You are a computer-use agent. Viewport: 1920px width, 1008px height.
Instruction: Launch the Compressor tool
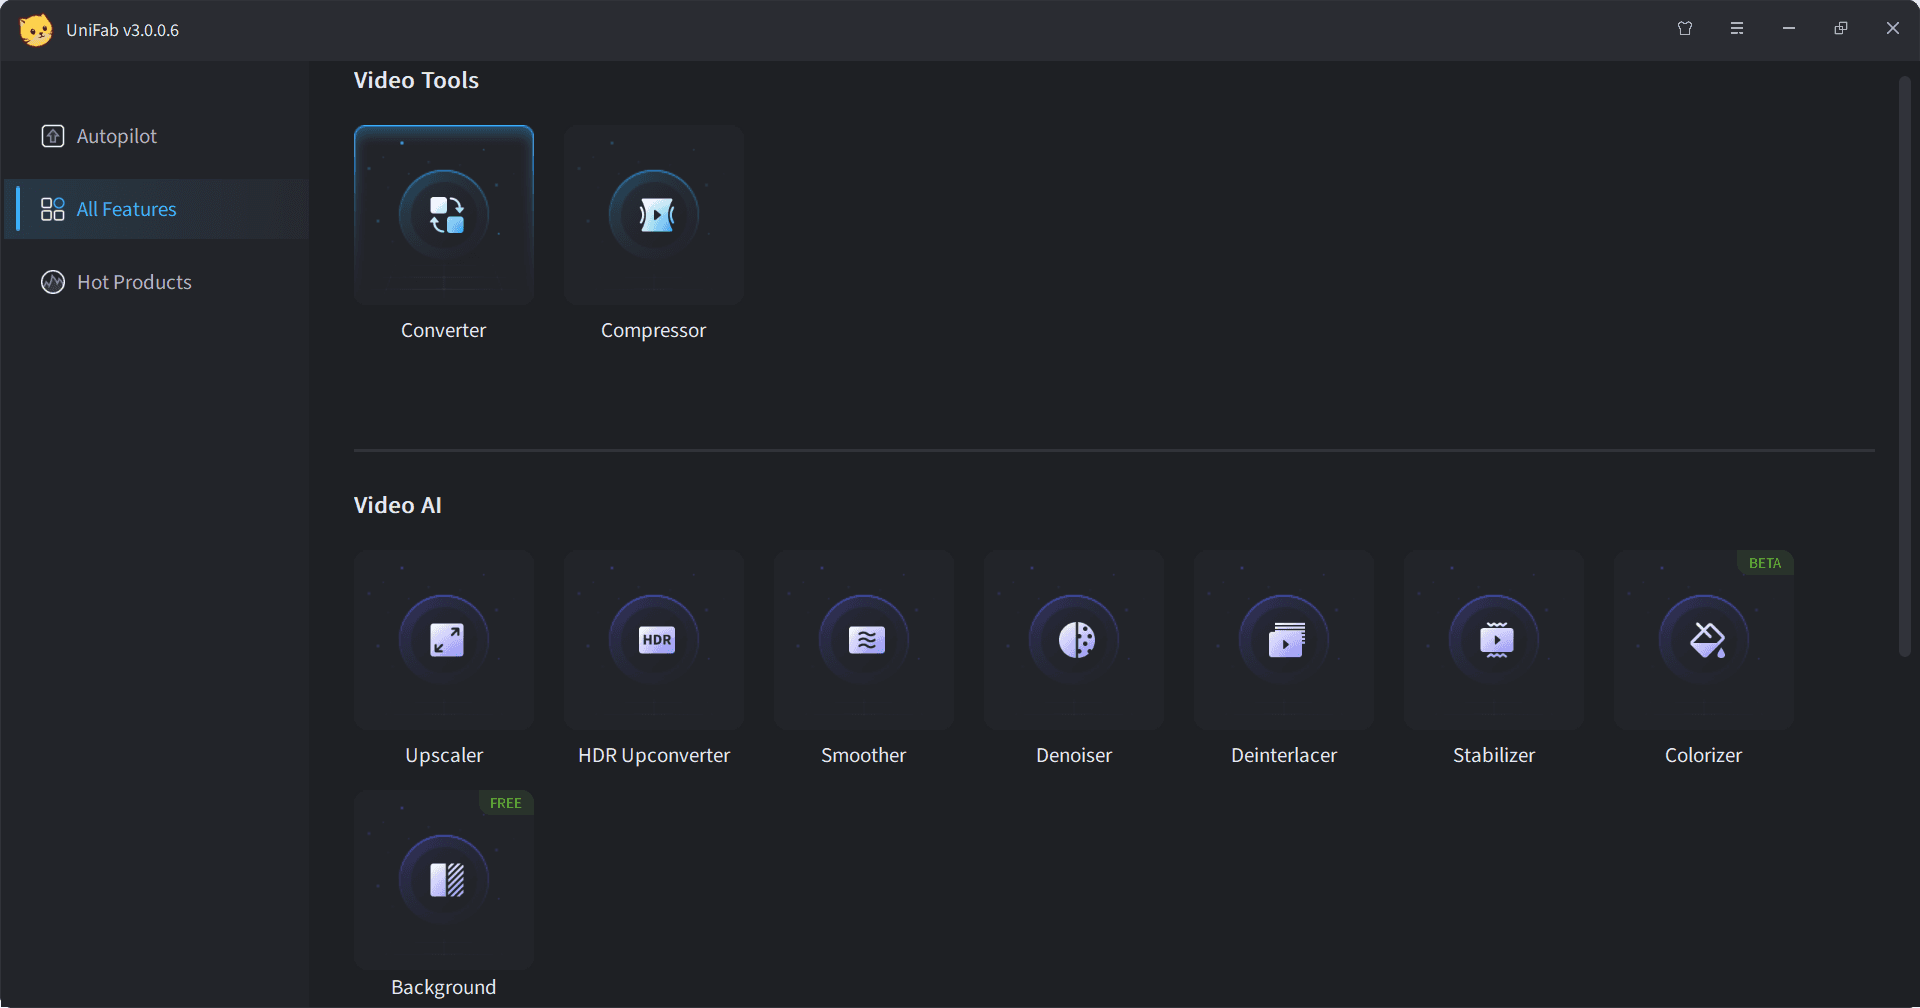[x=654, y=215]
